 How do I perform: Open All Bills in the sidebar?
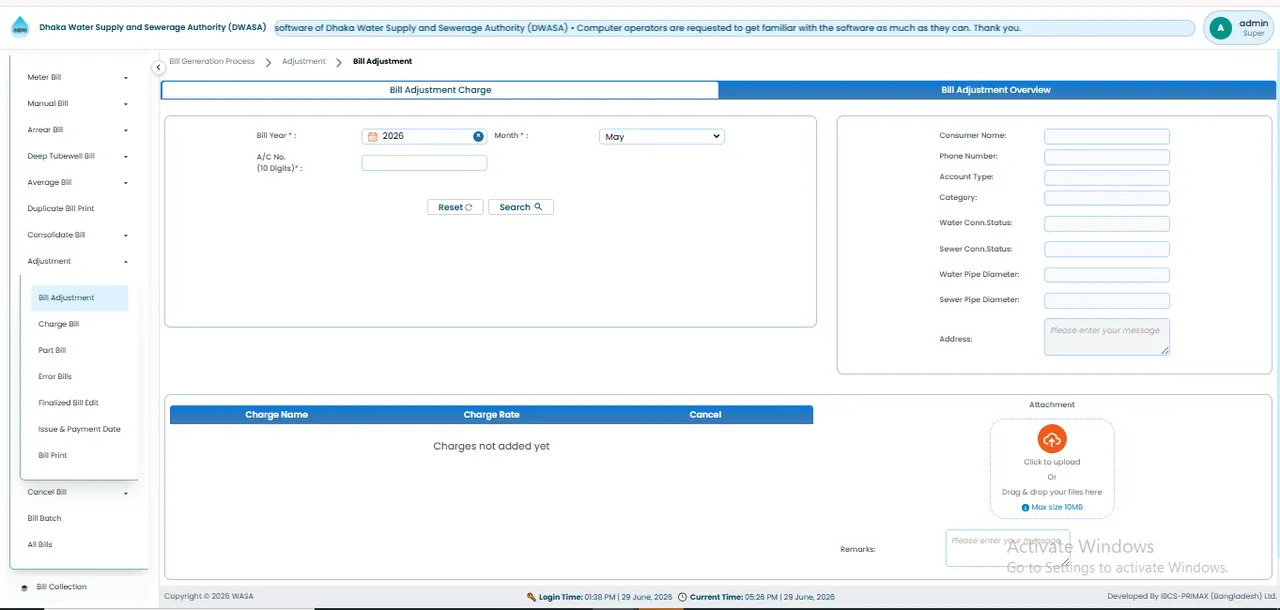pyautogui.click(x=40, y=545)
